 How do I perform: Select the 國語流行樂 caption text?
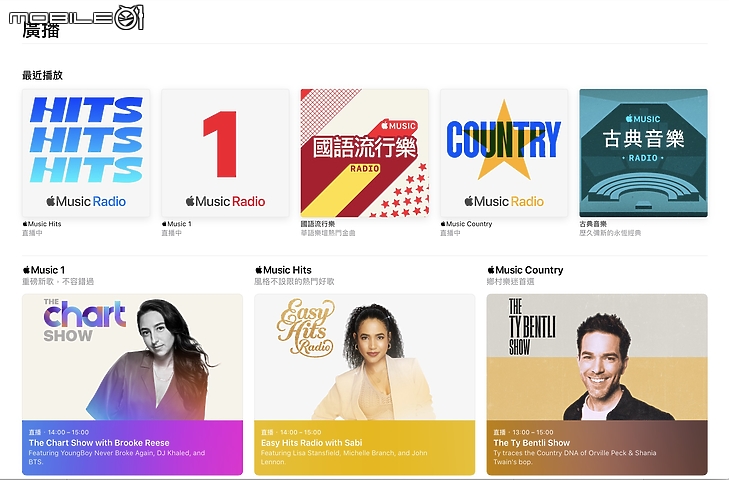[318, 224]
